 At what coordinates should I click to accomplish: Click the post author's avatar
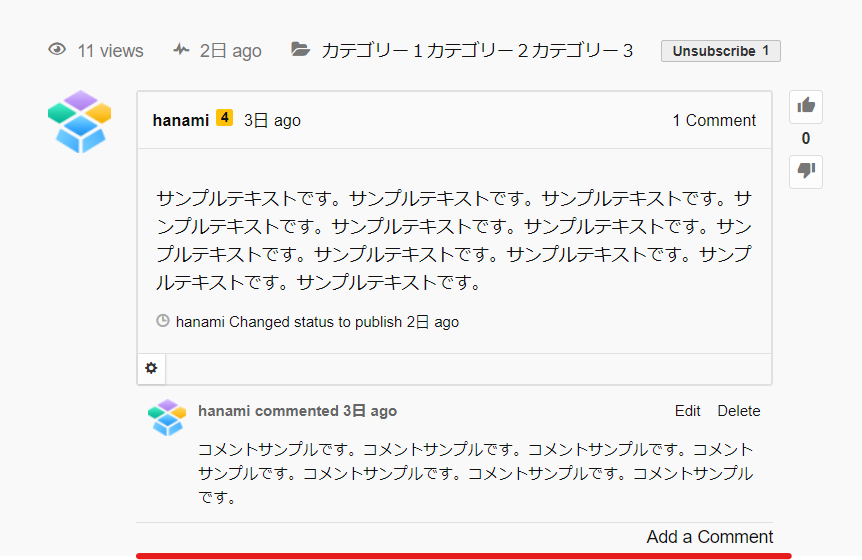[x=79, y=122]
